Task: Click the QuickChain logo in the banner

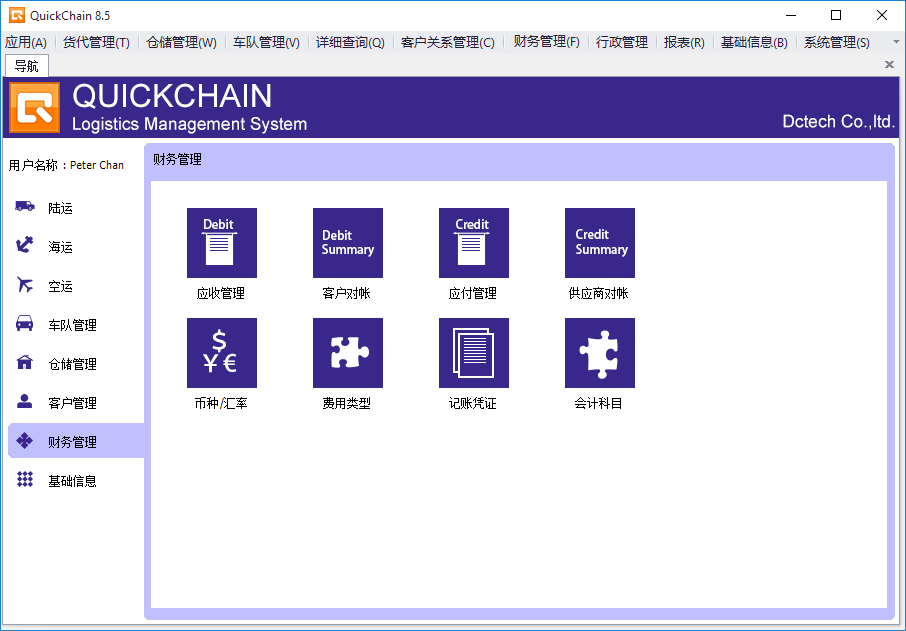Action: coord(35,107)
